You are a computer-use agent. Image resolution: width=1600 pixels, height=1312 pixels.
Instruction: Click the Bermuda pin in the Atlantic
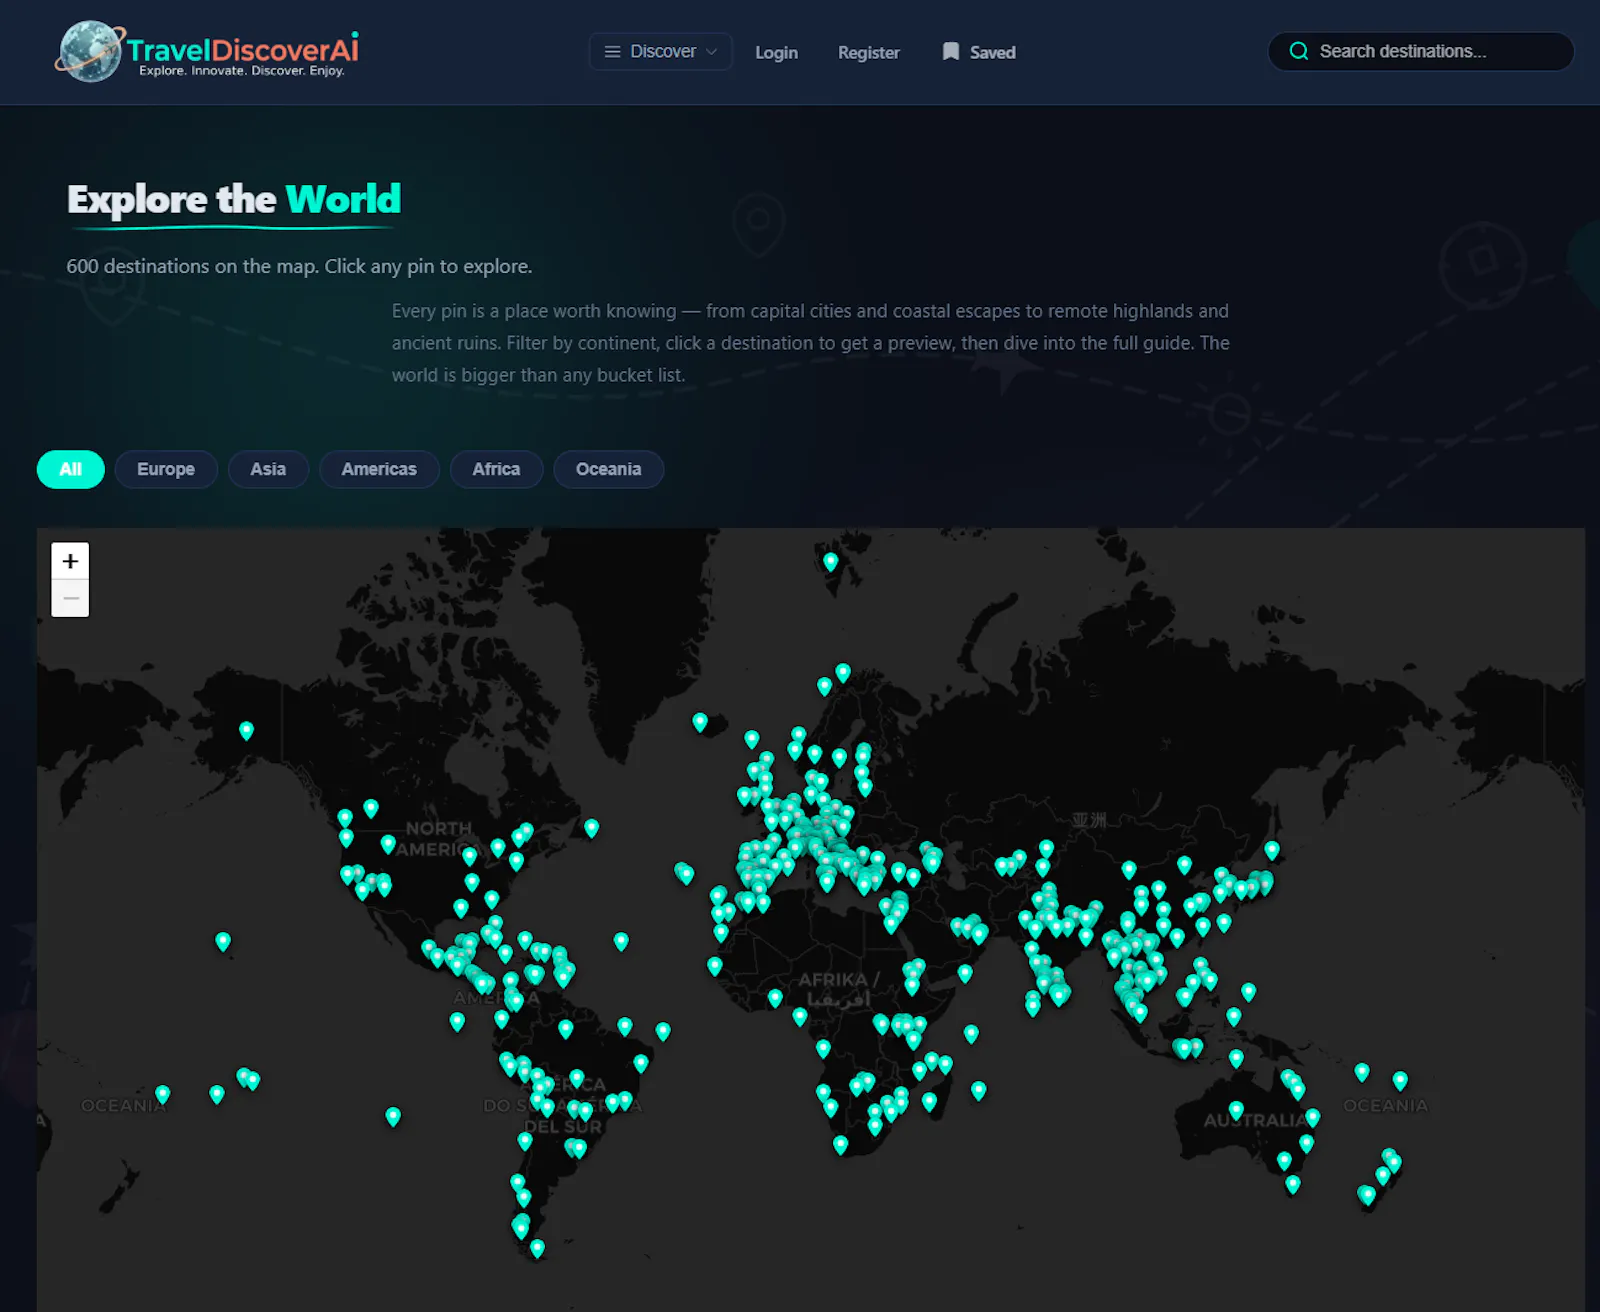point(621,941)
